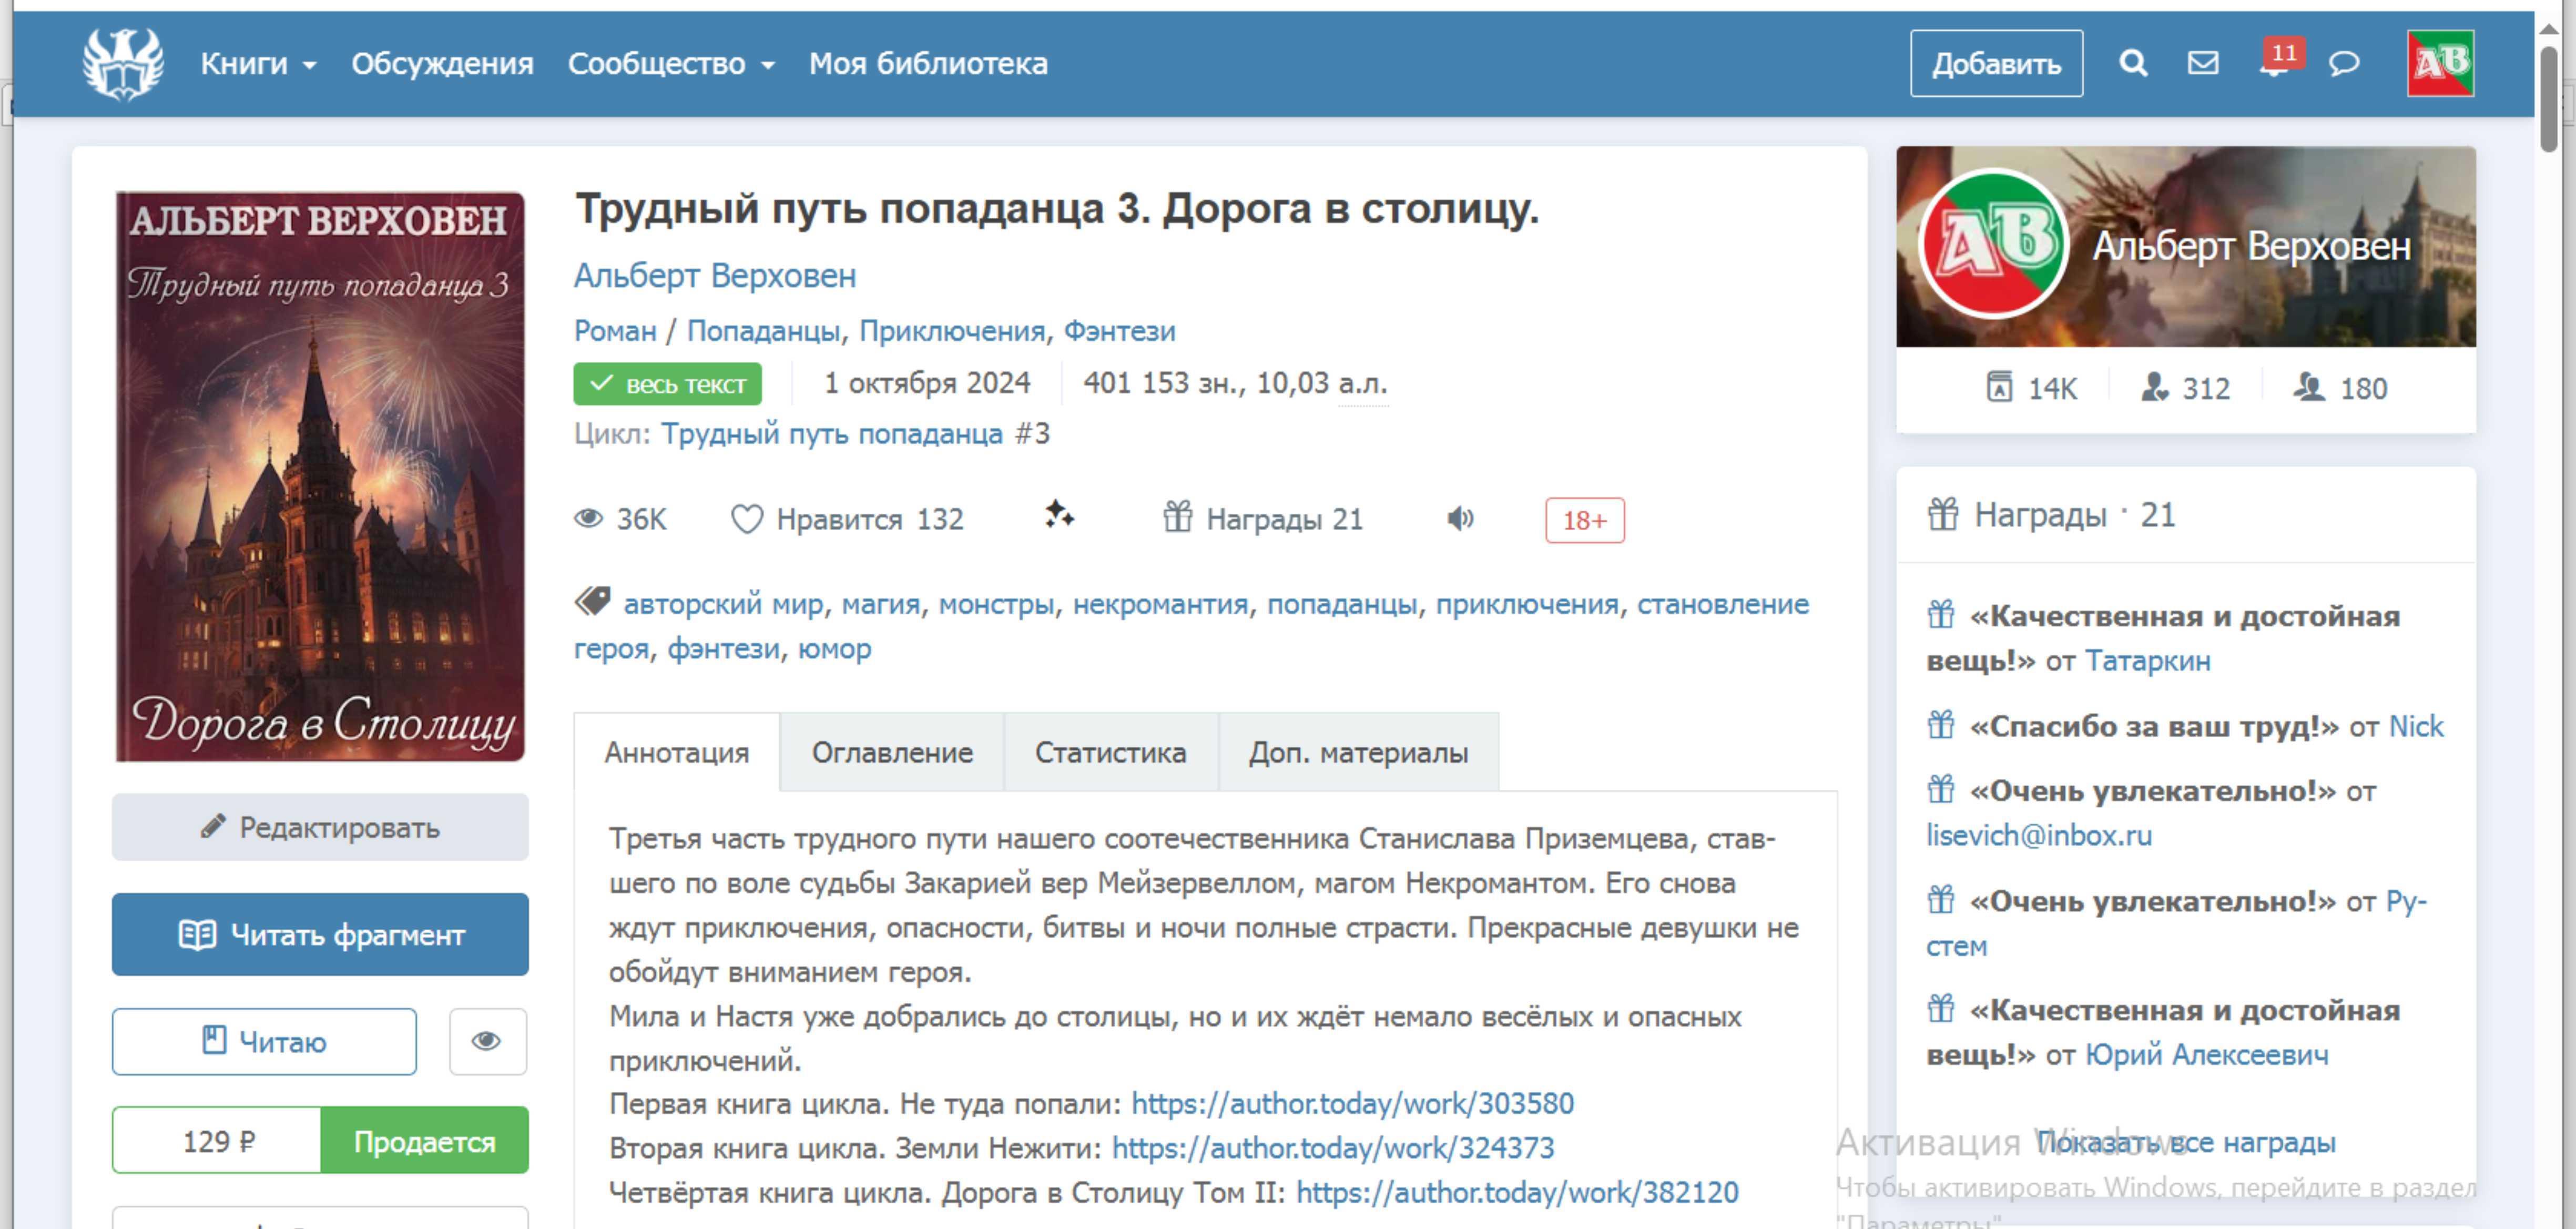
Task: Open the chat speech bubble icon
Action: coord(2344,64)
